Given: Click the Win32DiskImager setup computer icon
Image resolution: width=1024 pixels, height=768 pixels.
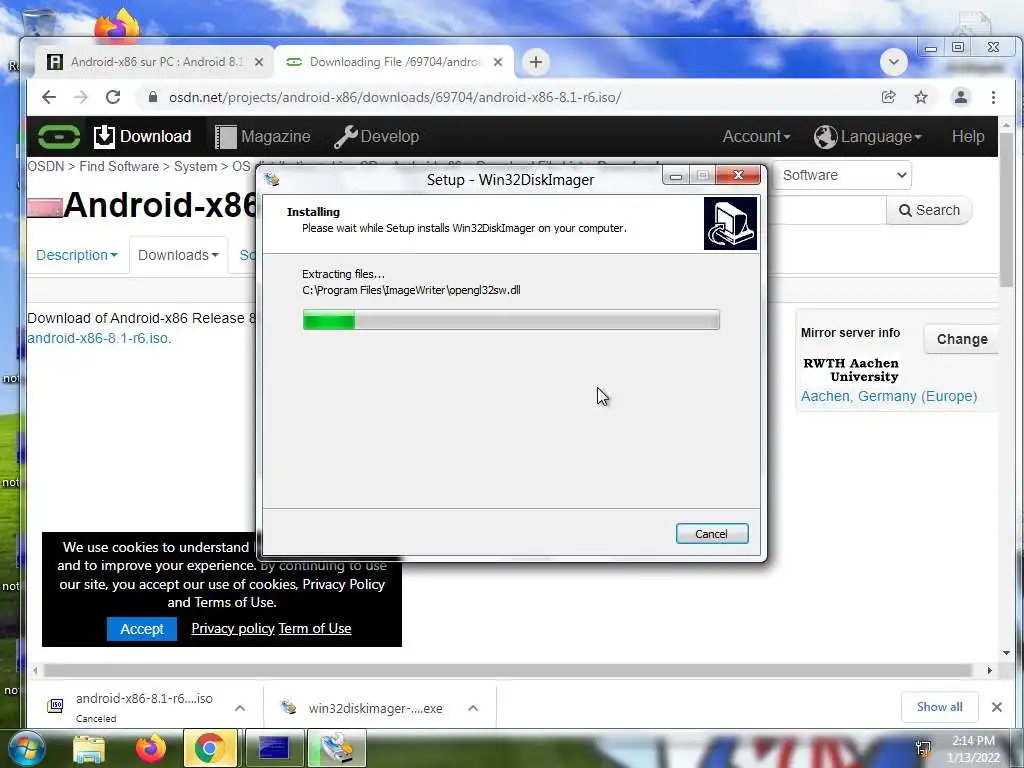Looking at the screenshot, I should tap(730, 223).
